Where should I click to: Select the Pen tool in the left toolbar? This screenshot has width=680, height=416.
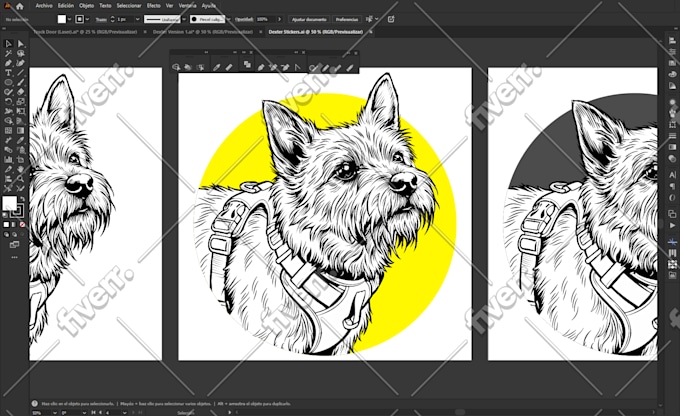[x=8, y=63]
